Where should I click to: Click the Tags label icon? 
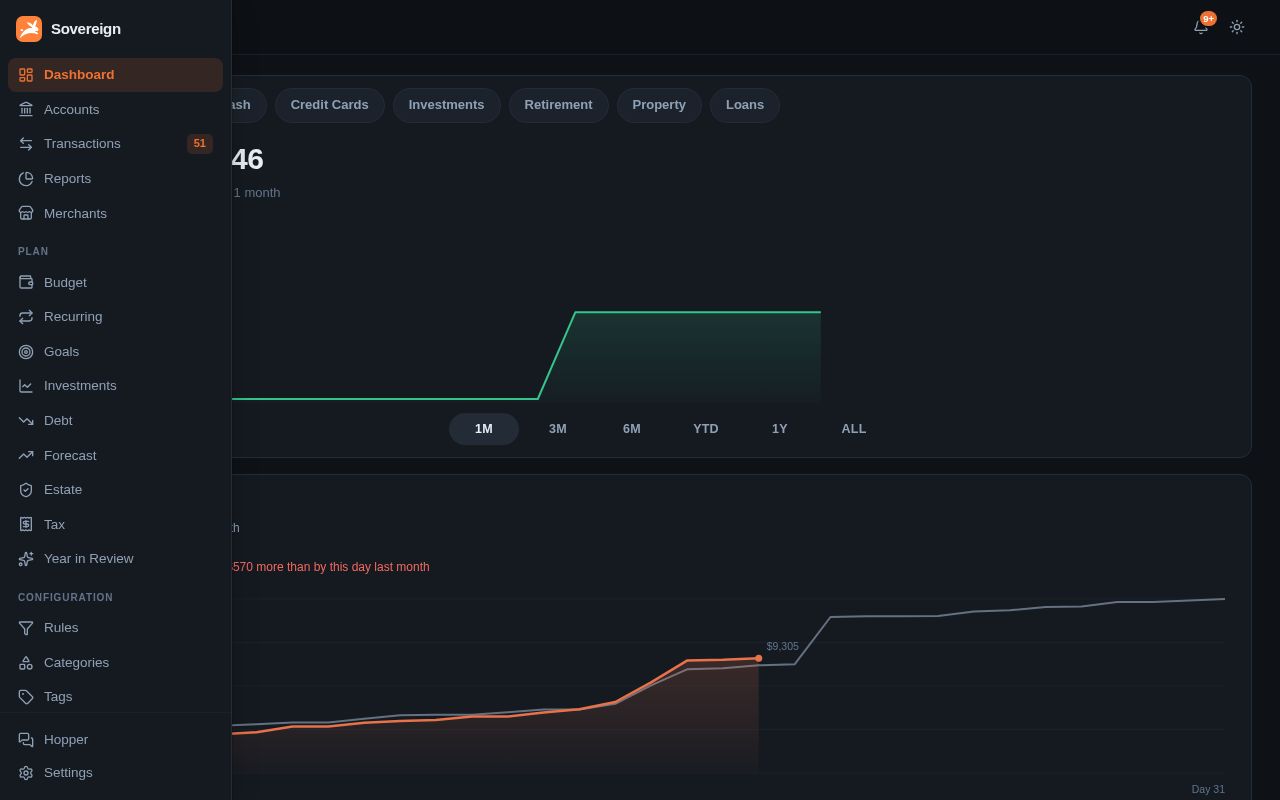26,697
